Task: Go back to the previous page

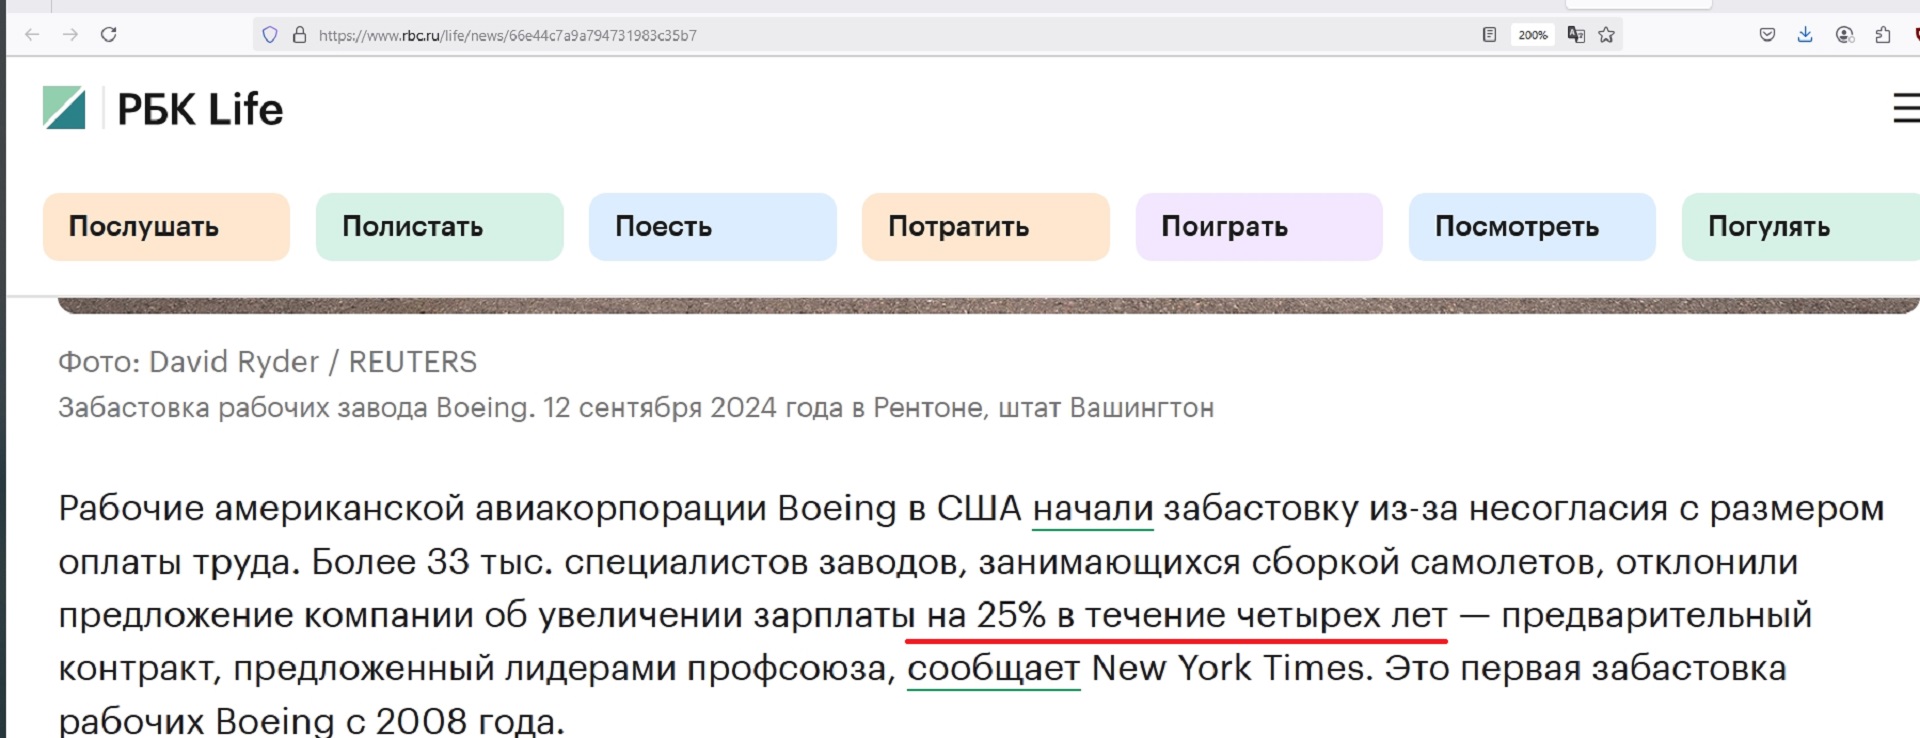Action: coord(32,35)
